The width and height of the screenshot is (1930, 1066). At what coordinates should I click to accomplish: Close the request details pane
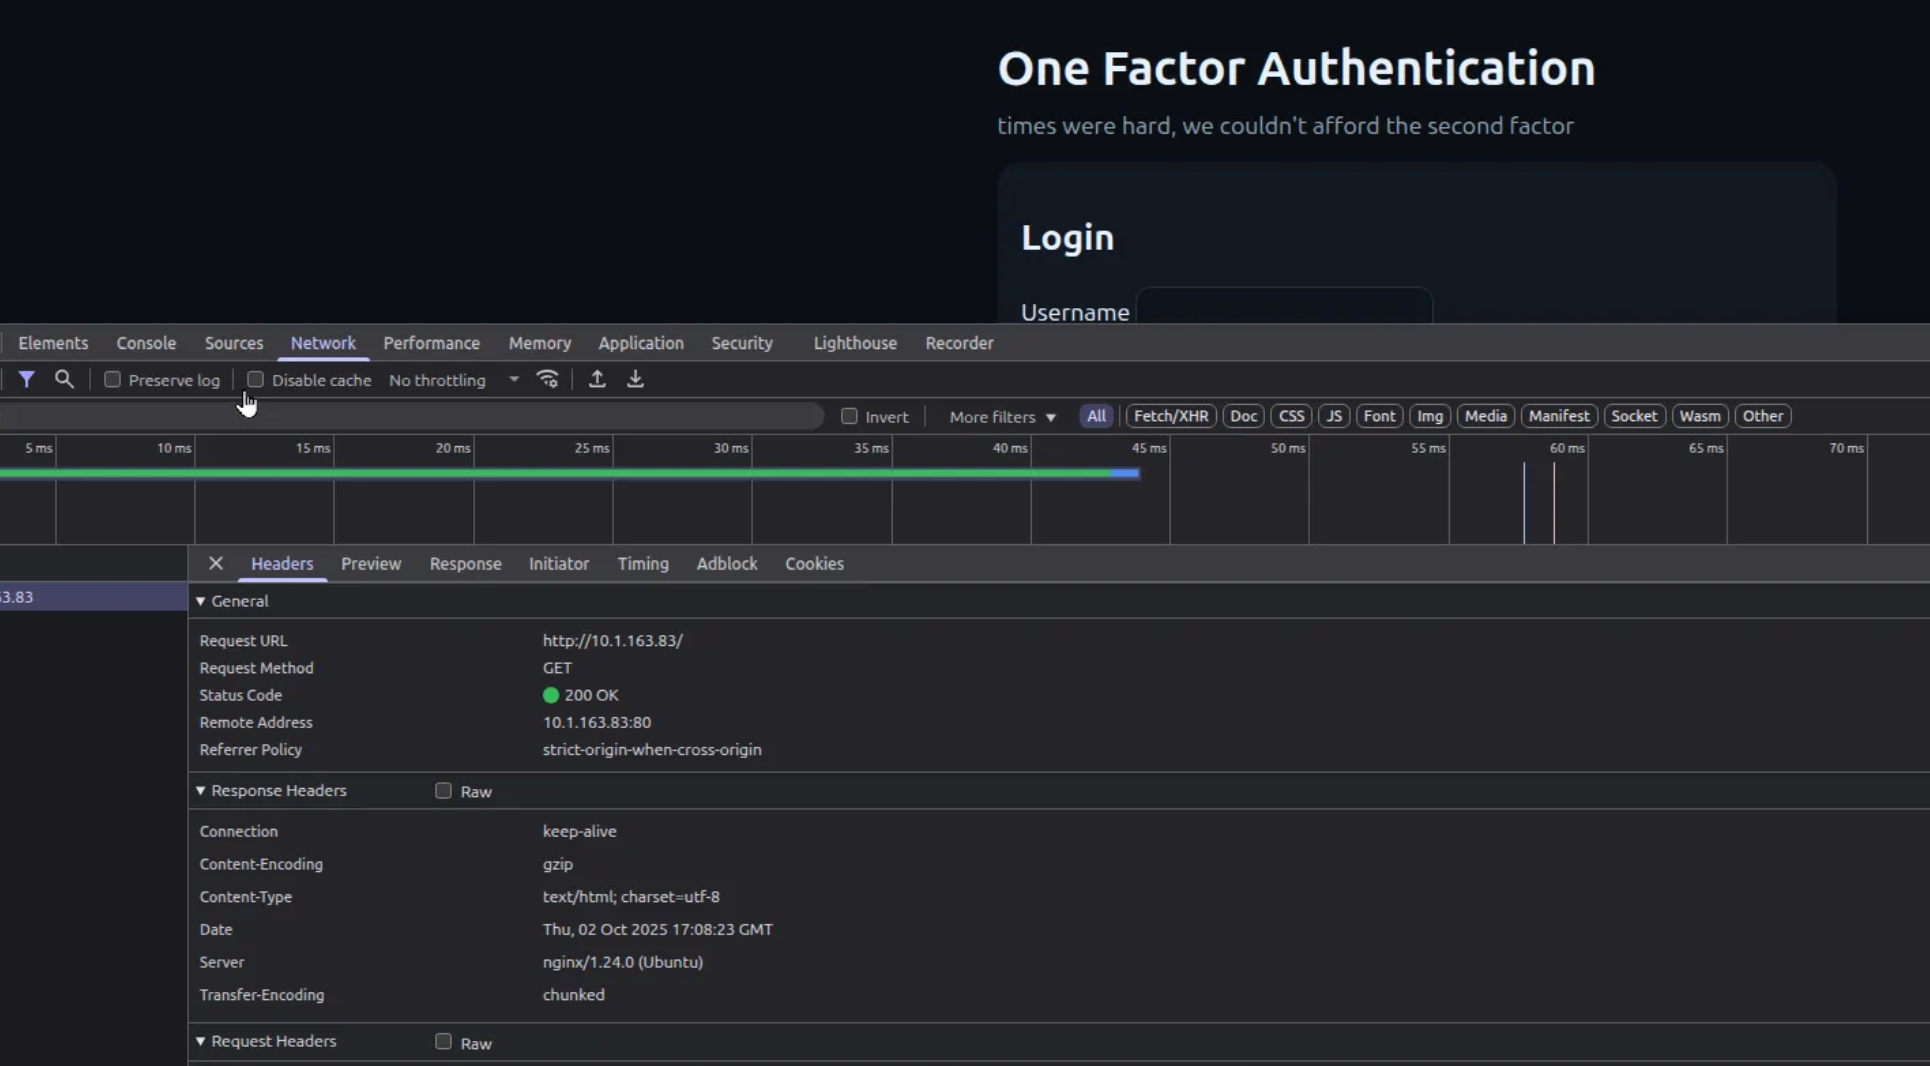(x=215, y=563)
